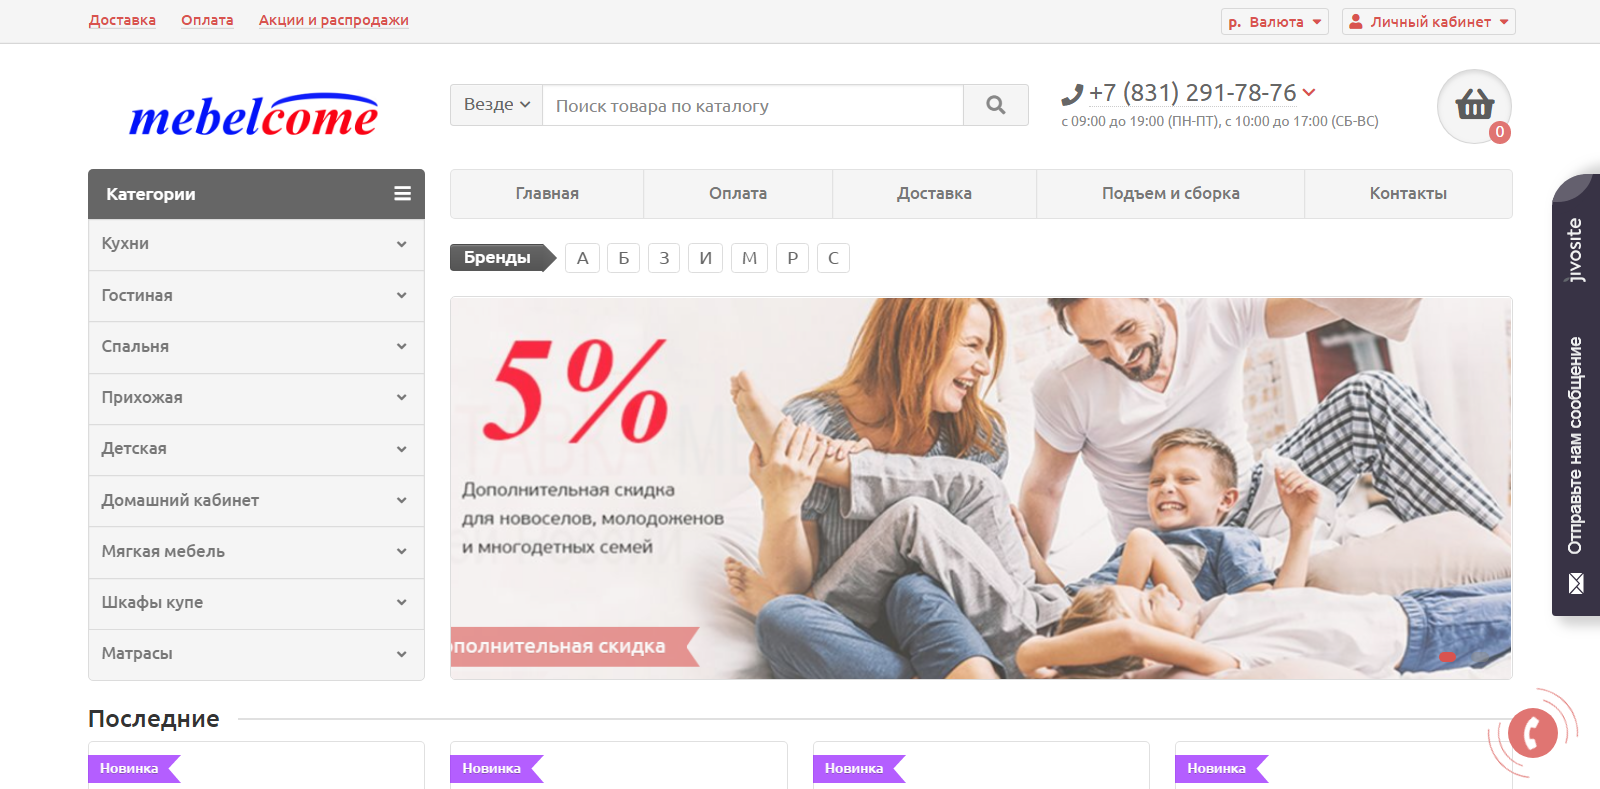Click the Оплата link in top bar
1600x789 pixels.
pyautogui.click(x=207, y=20)
